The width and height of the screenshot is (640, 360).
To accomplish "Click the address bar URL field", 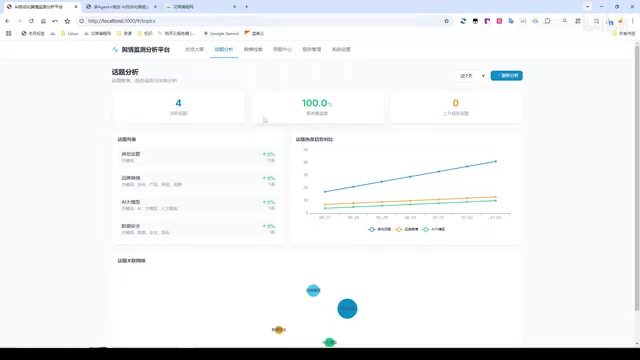I will pyautogui.click(x=261, y=21).
